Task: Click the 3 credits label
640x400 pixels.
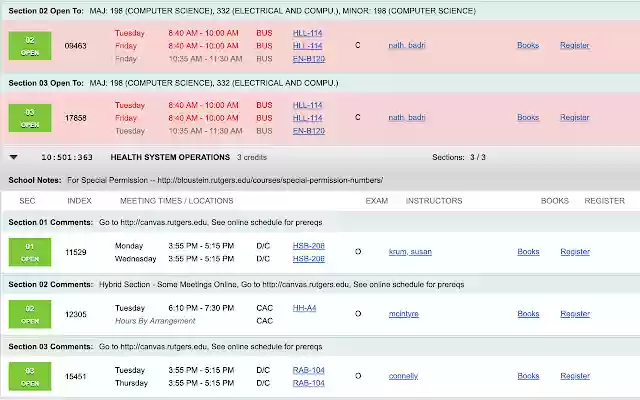Action: tap(252, 157)
